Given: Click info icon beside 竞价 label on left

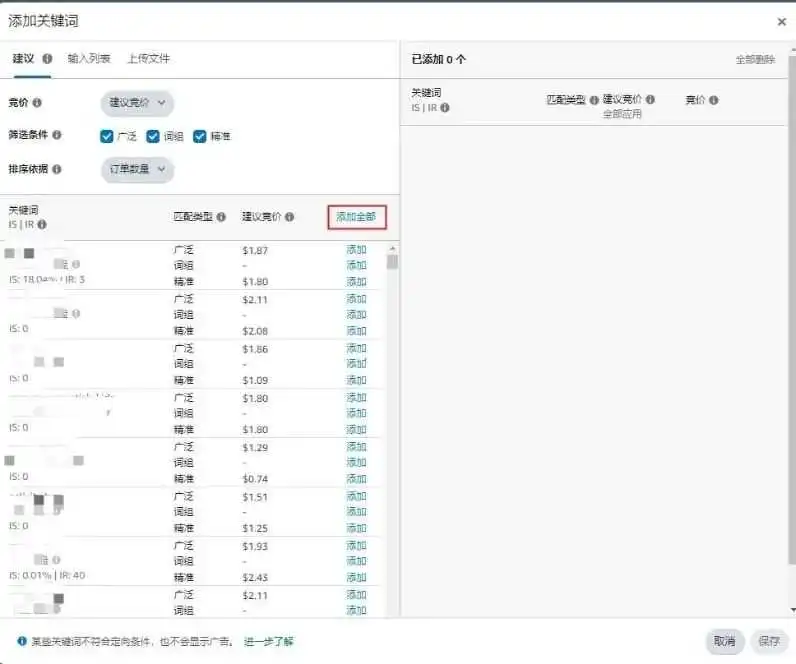Looking at the screenshot, I should click(37, 103).
